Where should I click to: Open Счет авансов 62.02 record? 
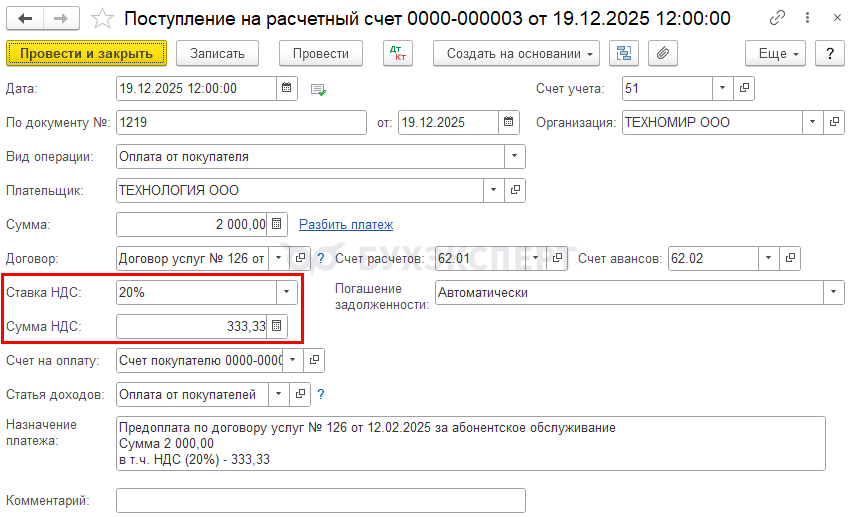coord(790,258)
